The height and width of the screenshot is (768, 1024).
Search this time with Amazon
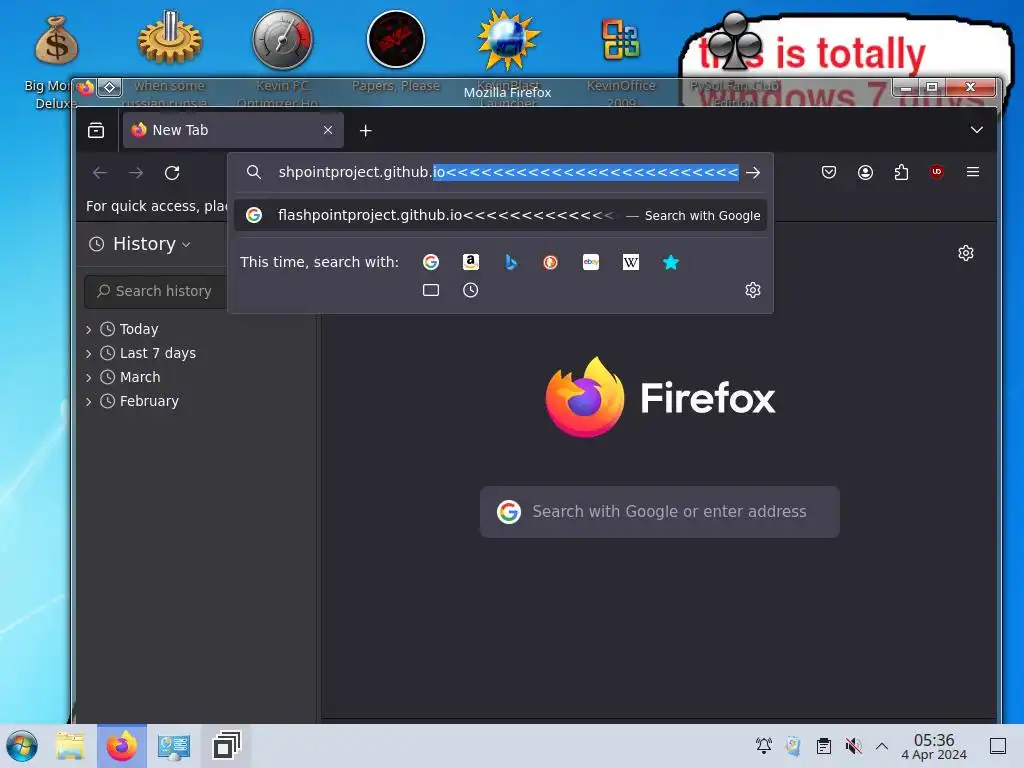pyautogui.click(x=471, y=262)
